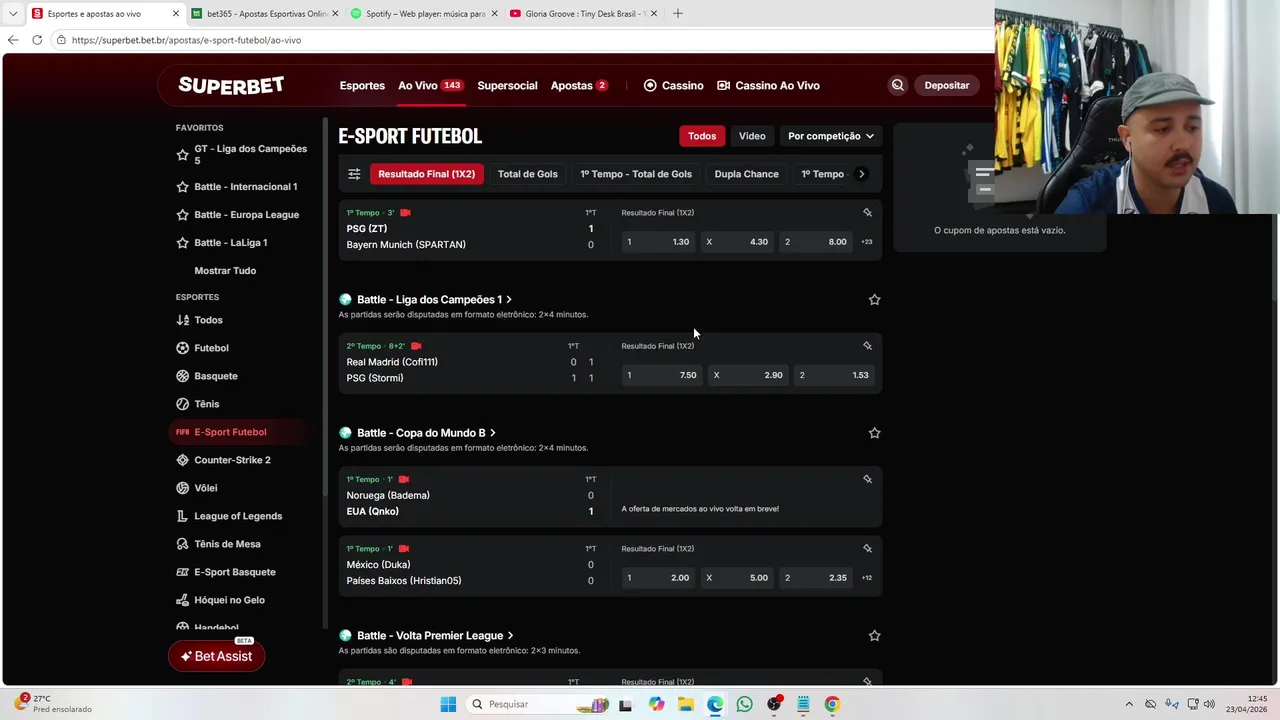1280x720 pixels.
Task: Expand Battle - Volta Premier League chevron
Action: (x=510, y=636)
